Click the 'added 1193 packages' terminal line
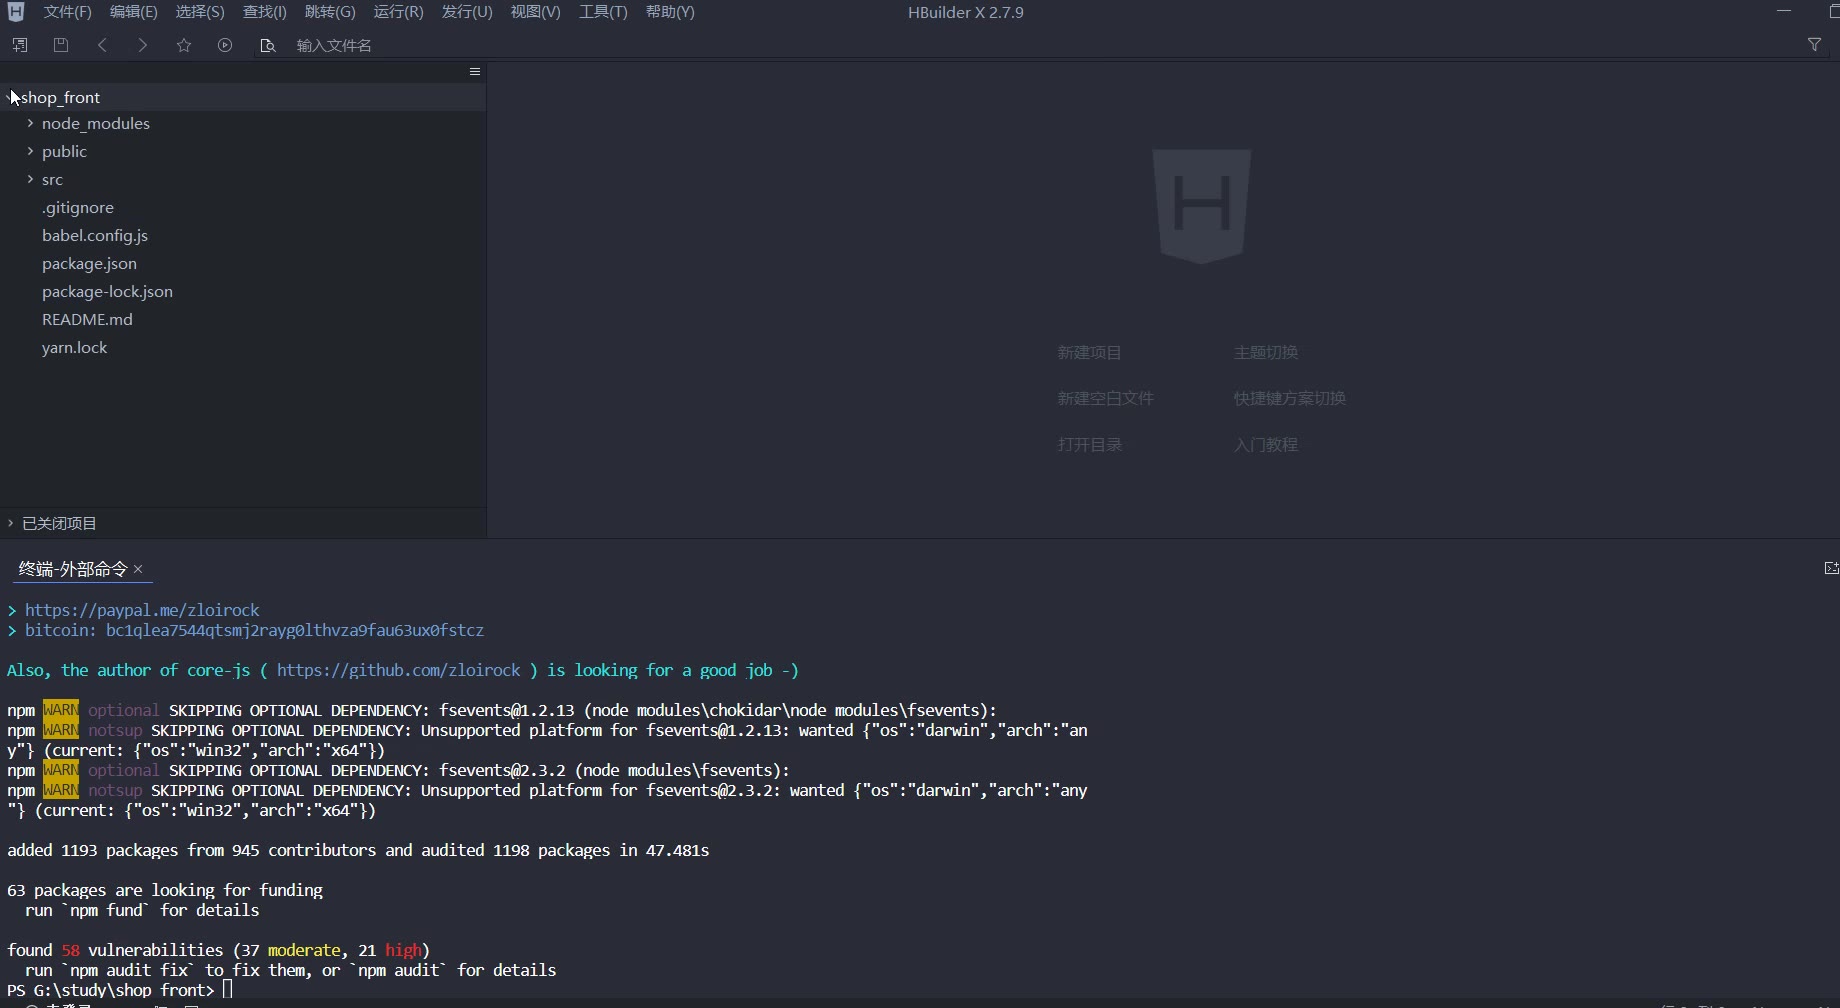The image size is (1840, 1008). [358, 850]
